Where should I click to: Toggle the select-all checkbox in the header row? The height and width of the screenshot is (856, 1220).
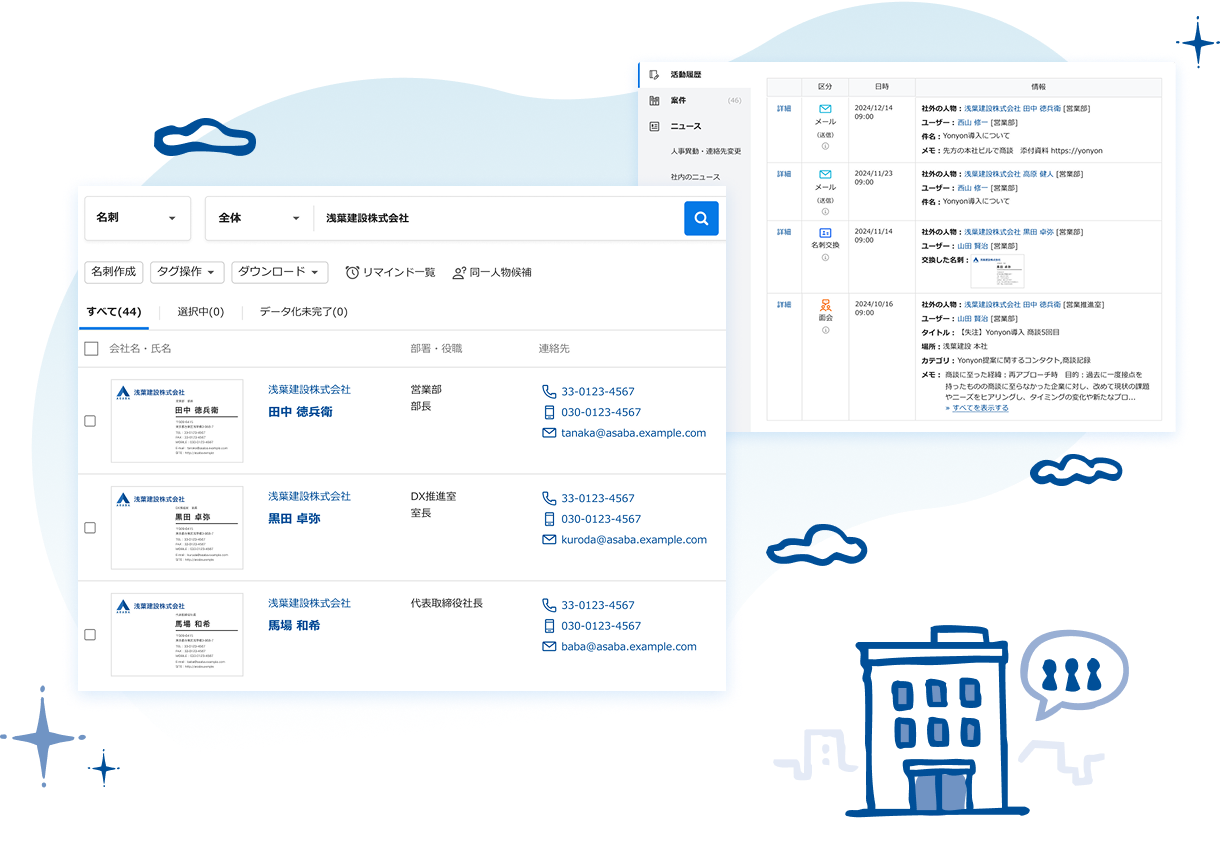click(x=91, y=349)
